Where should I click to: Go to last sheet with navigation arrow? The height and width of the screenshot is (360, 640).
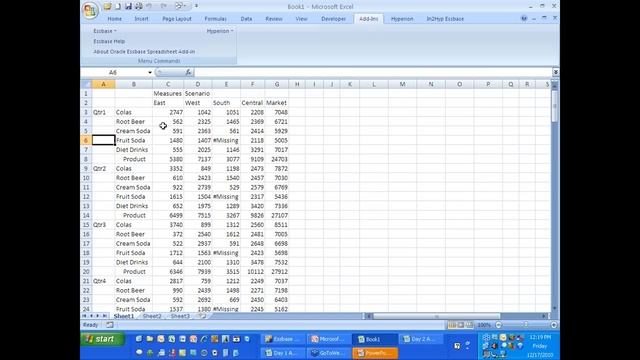(104, 316)
